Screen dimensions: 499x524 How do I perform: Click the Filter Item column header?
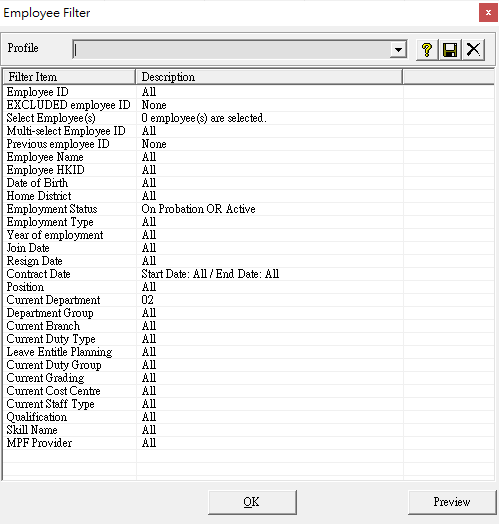(x=70, y=77)
